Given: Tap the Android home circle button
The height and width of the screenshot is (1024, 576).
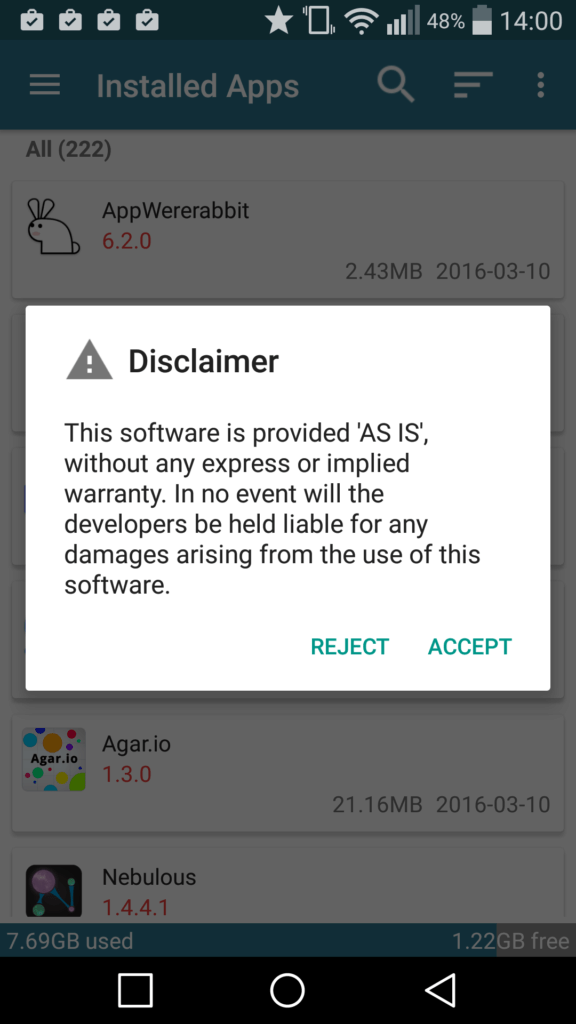Looking at the screenshot, I should click(287, 990).
